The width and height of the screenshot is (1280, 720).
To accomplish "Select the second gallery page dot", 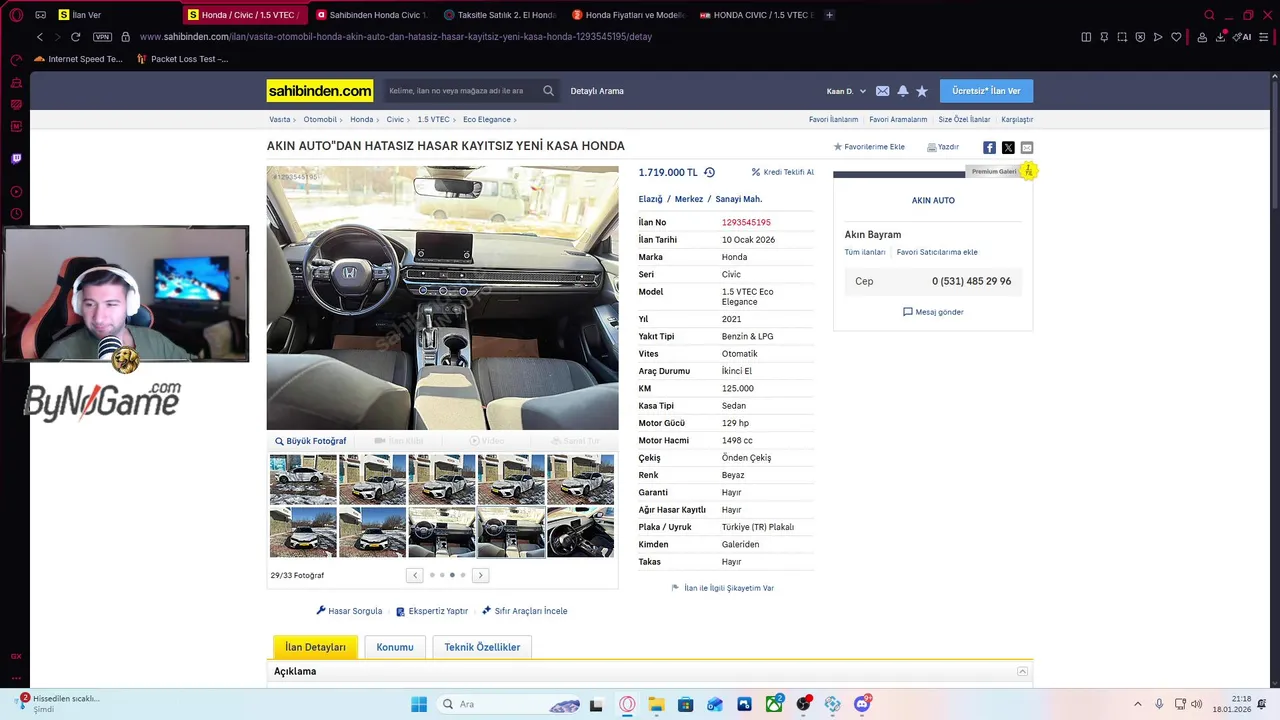I will pos(442,575).
